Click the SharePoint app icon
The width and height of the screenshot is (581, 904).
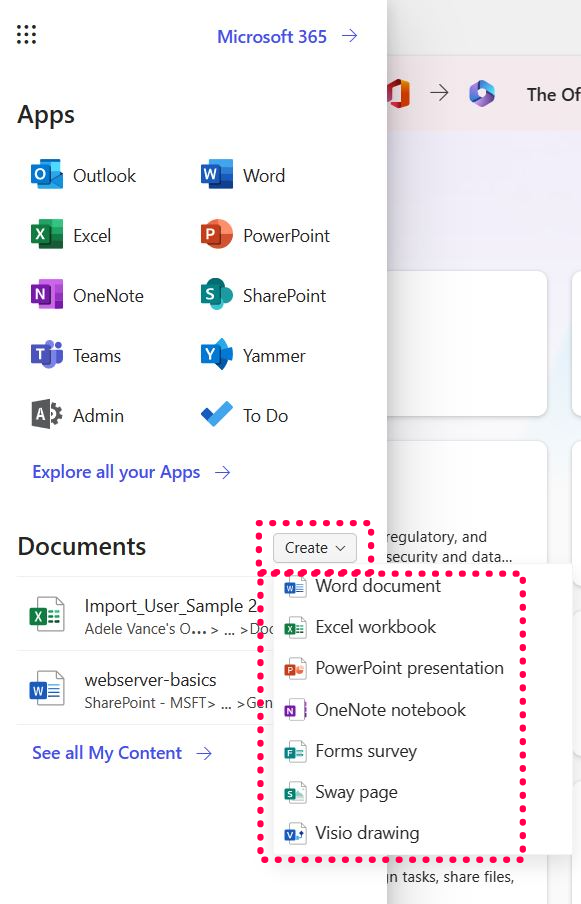point(217,295)
